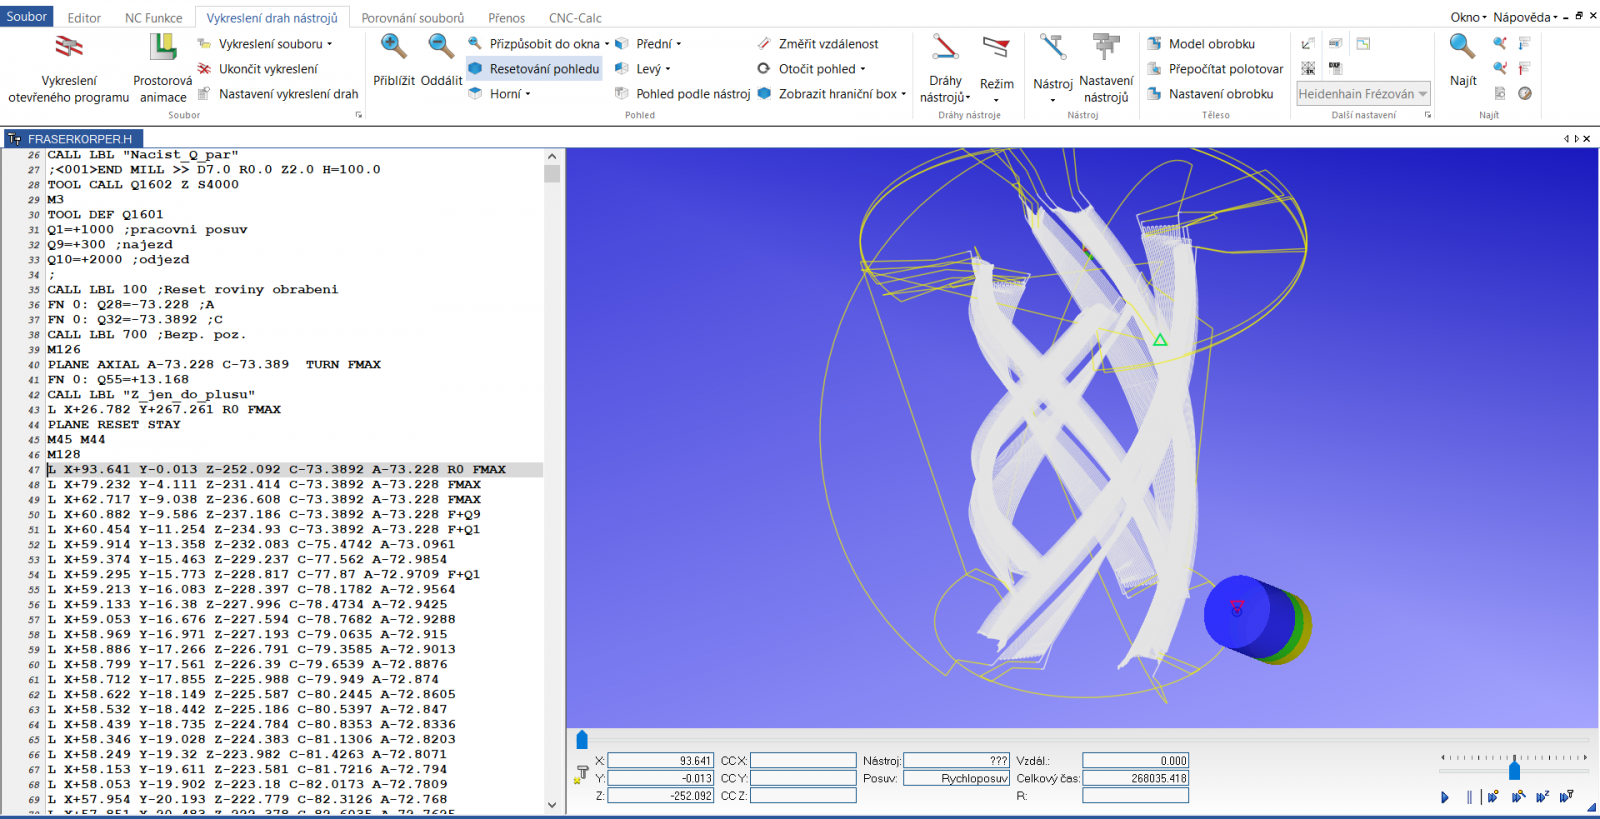Switch to the Editor ribbon tab

[84, 18]
